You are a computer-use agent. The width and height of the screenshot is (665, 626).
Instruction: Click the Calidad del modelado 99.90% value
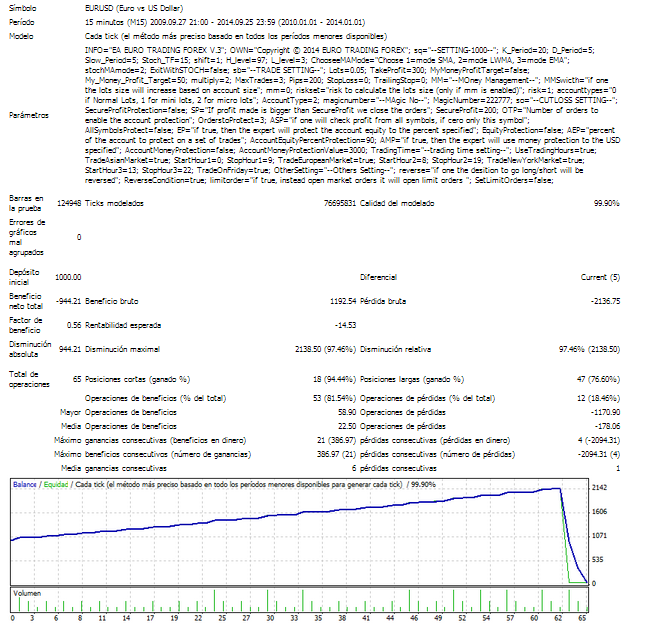(605, 202)
